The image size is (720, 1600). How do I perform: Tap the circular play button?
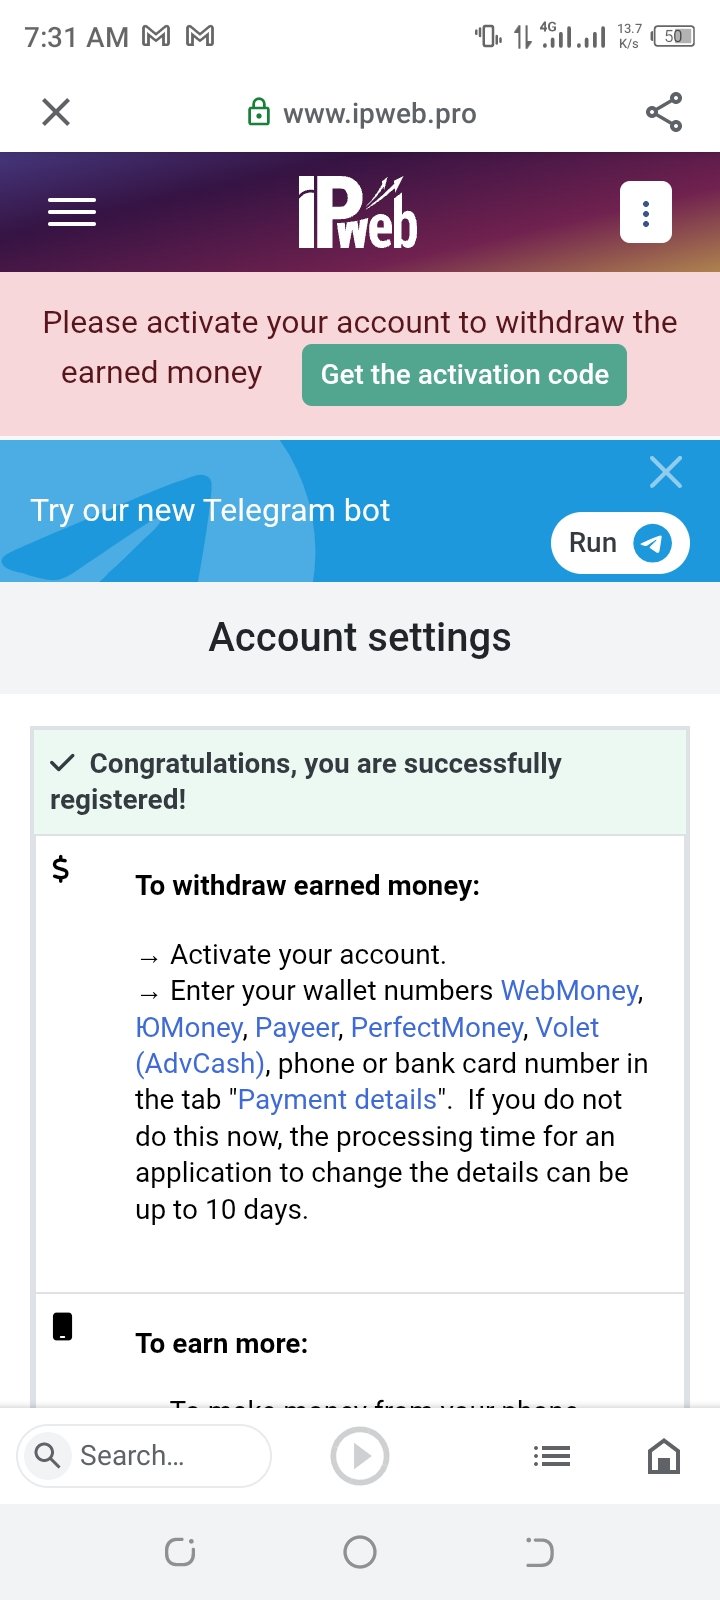point(360,1456)
